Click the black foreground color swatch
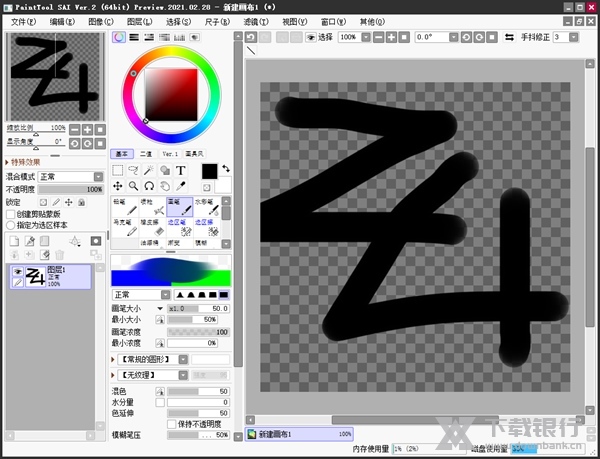Viewport: 600px width, 459px height. (209, 171)
